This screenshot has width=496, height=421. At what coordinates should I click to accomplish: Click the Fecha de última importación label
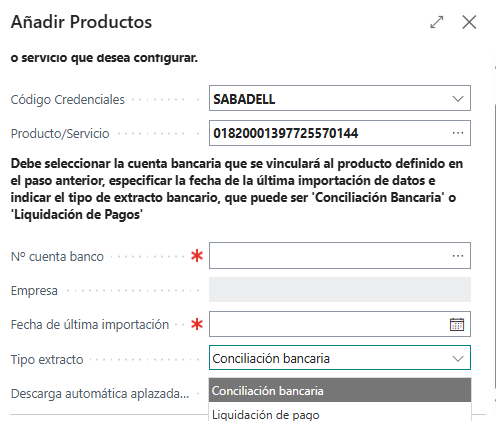pyautogui.click(x=90, y=324)
